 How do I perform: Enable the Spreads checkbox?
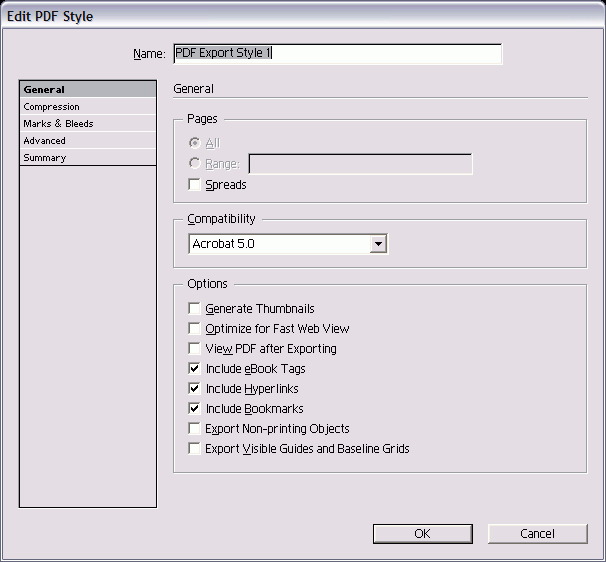pyautogui.click(x=195, y=185)
